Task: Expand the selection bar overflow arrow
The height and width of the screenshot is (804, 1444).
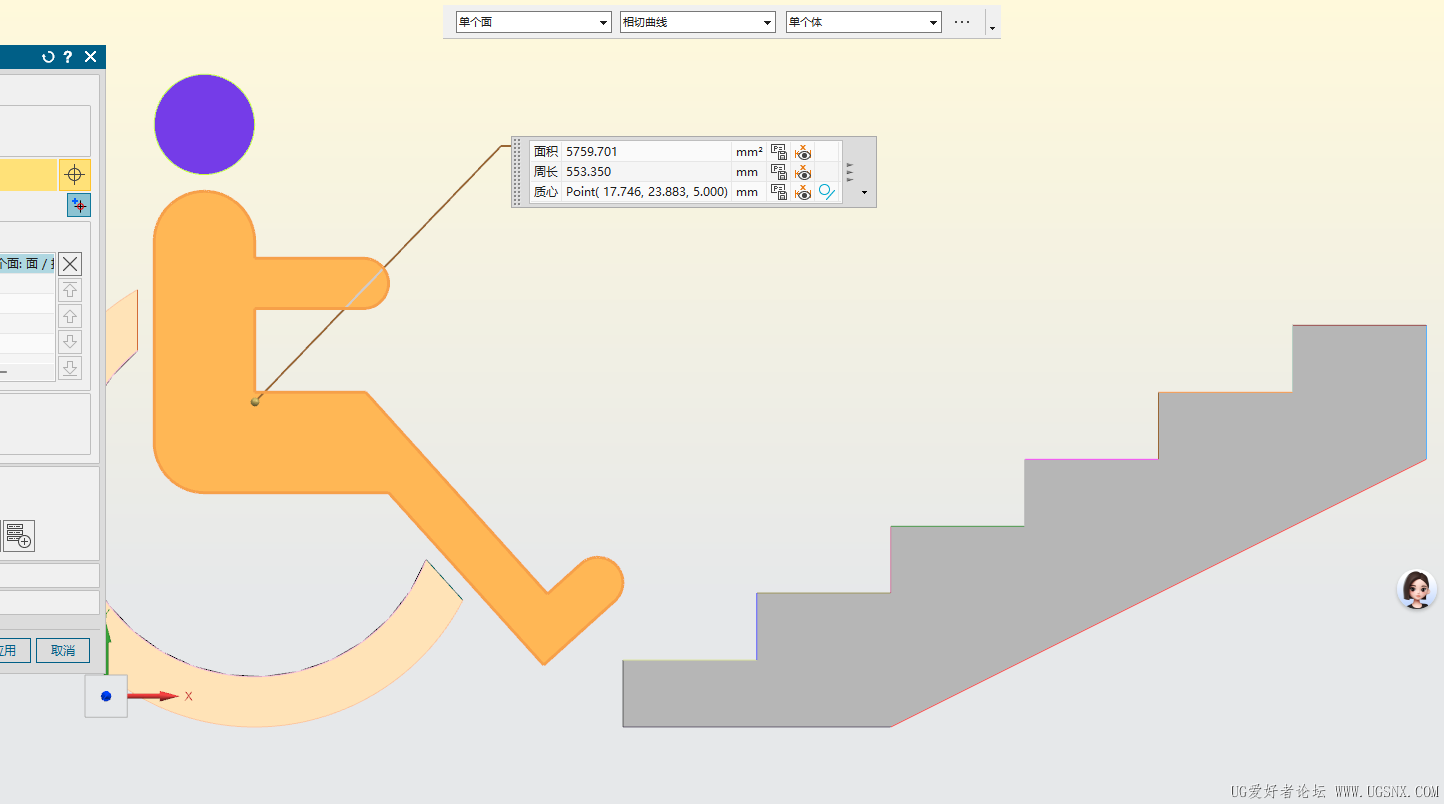Action: click(992, 28)
